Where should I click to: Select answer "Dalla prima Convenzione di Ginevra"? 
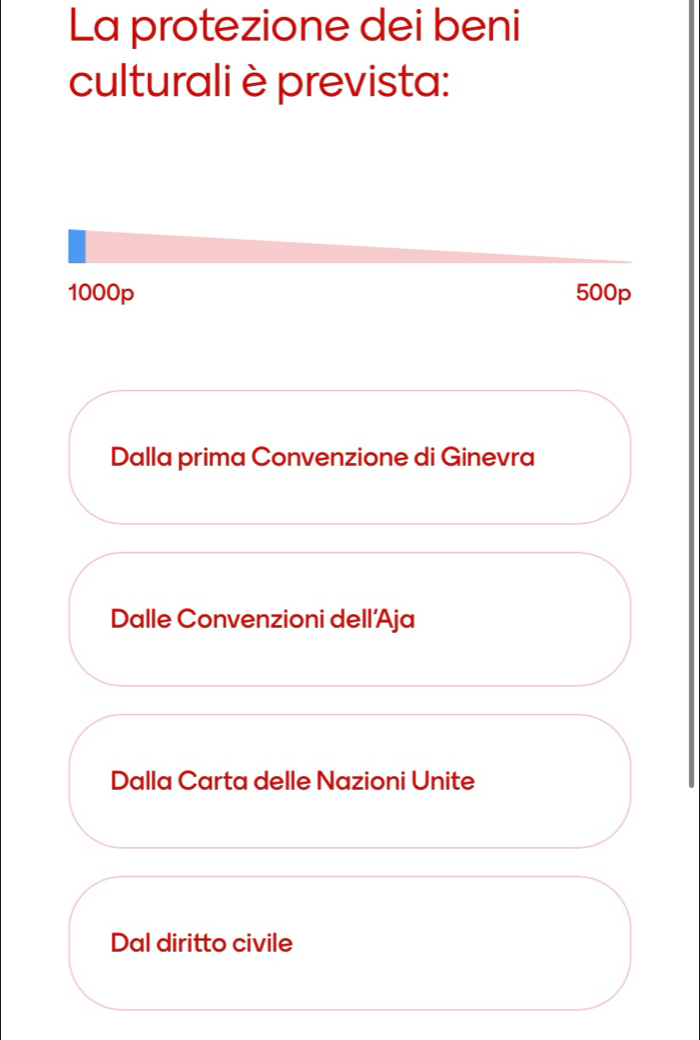coord(350,457)
